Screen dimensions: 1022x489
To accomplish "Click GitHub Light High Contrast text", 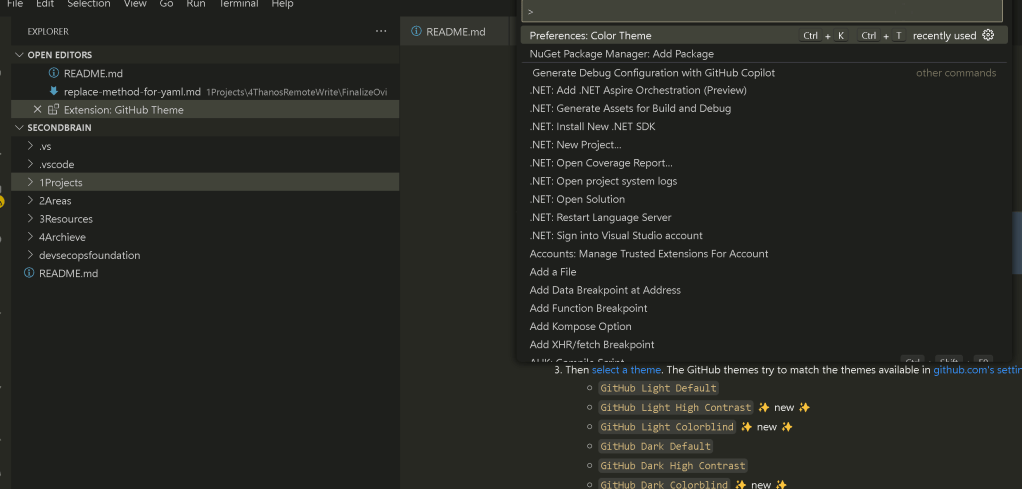I will (x=676, y=408).
